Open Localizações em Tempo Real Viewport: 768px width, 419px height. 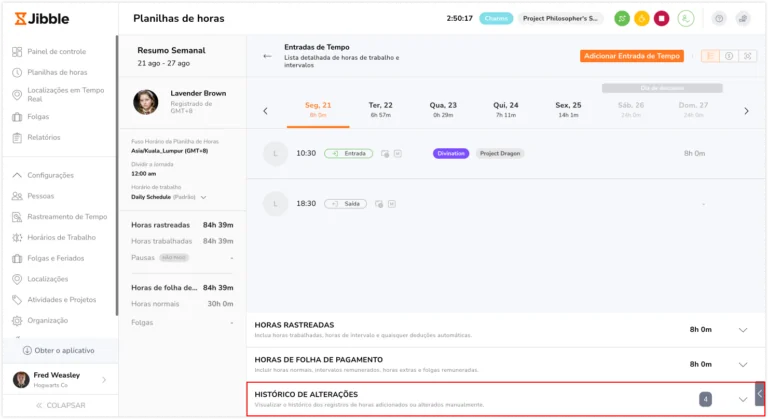[x=58, y=95]
